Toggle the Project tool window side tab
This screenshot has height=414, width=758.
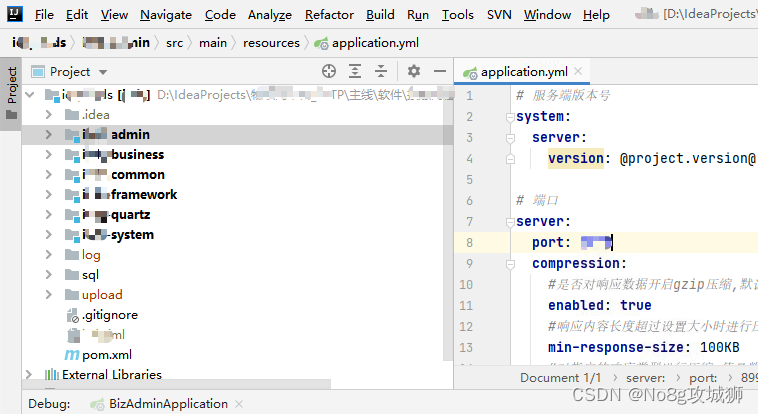[11, 93]
